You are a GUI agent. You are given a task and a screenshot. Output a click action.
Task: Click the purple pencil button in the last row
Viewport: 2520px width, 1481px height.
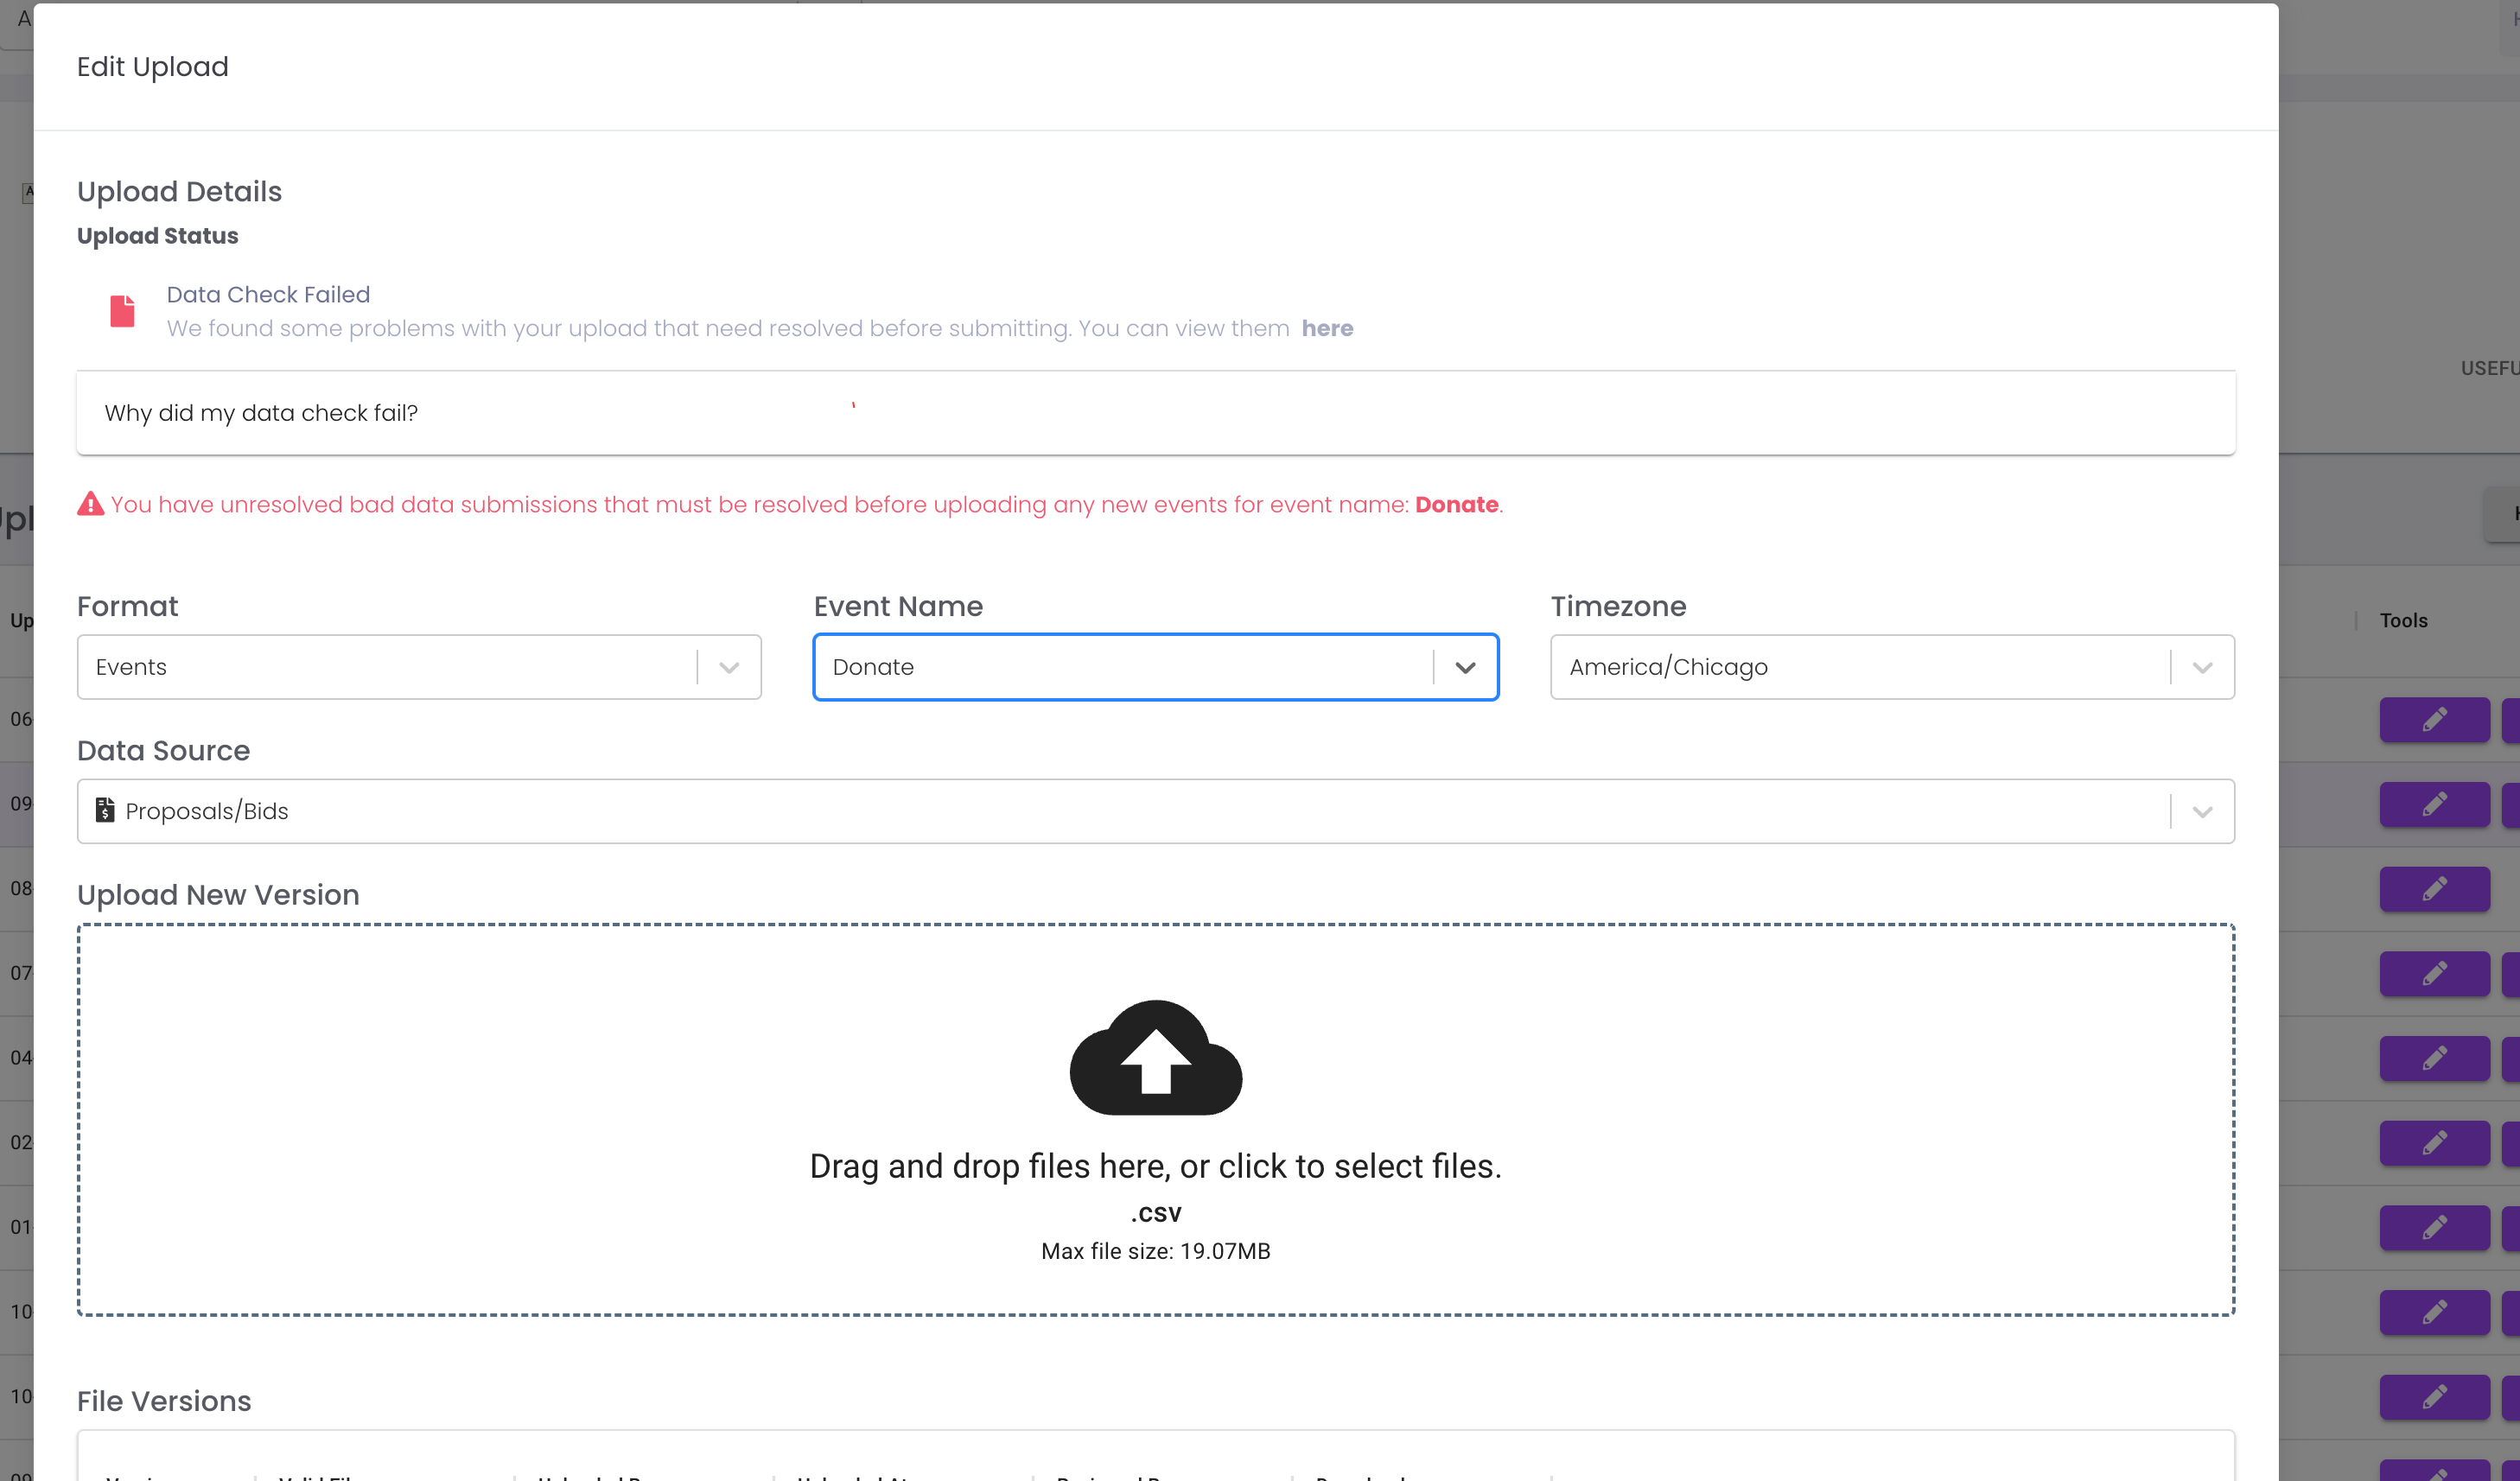coord(2434,1470)
